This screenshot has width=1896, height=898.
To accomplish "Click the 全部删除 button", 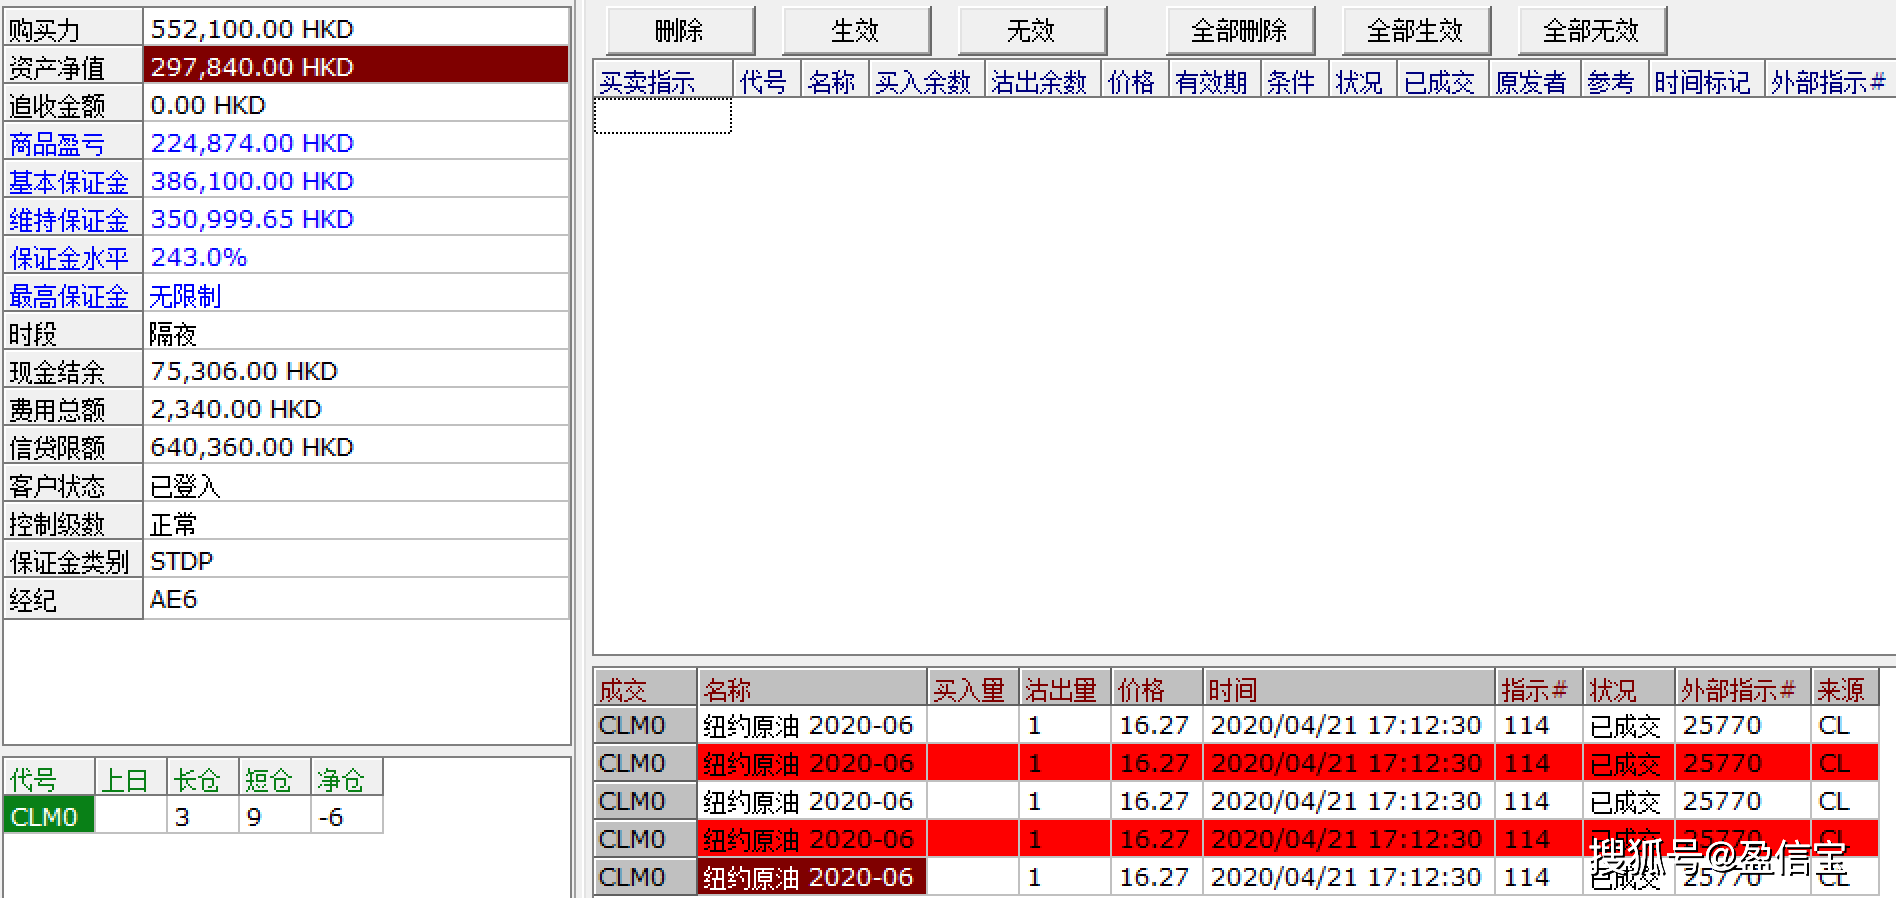I will (x=1240, y=31).
